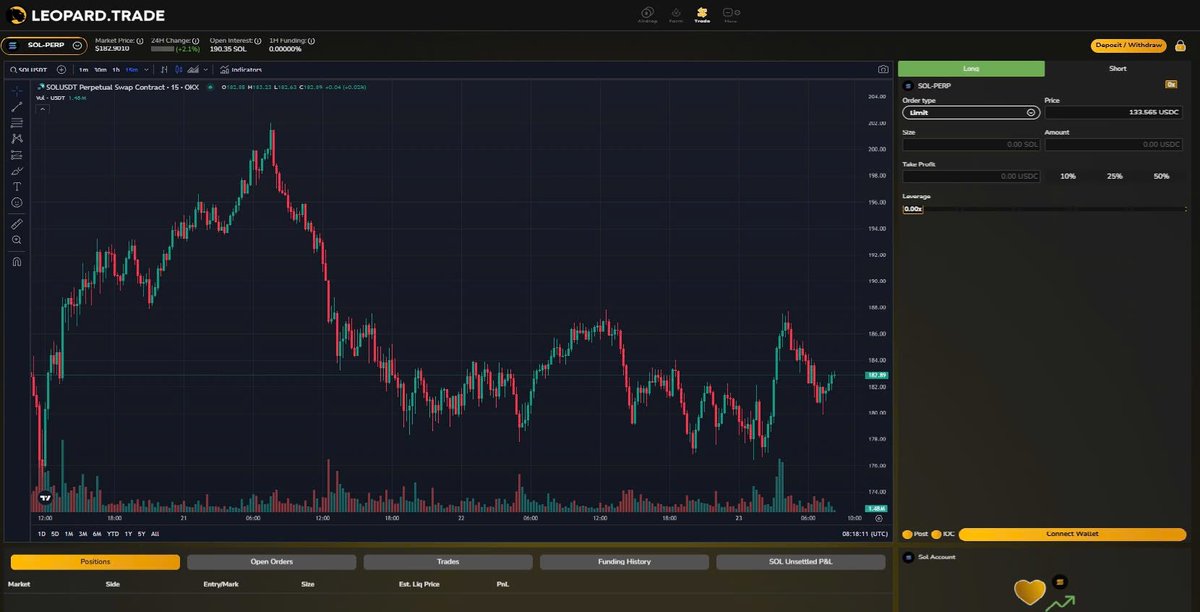Select the trend line drawing tool

click(17, 107)
